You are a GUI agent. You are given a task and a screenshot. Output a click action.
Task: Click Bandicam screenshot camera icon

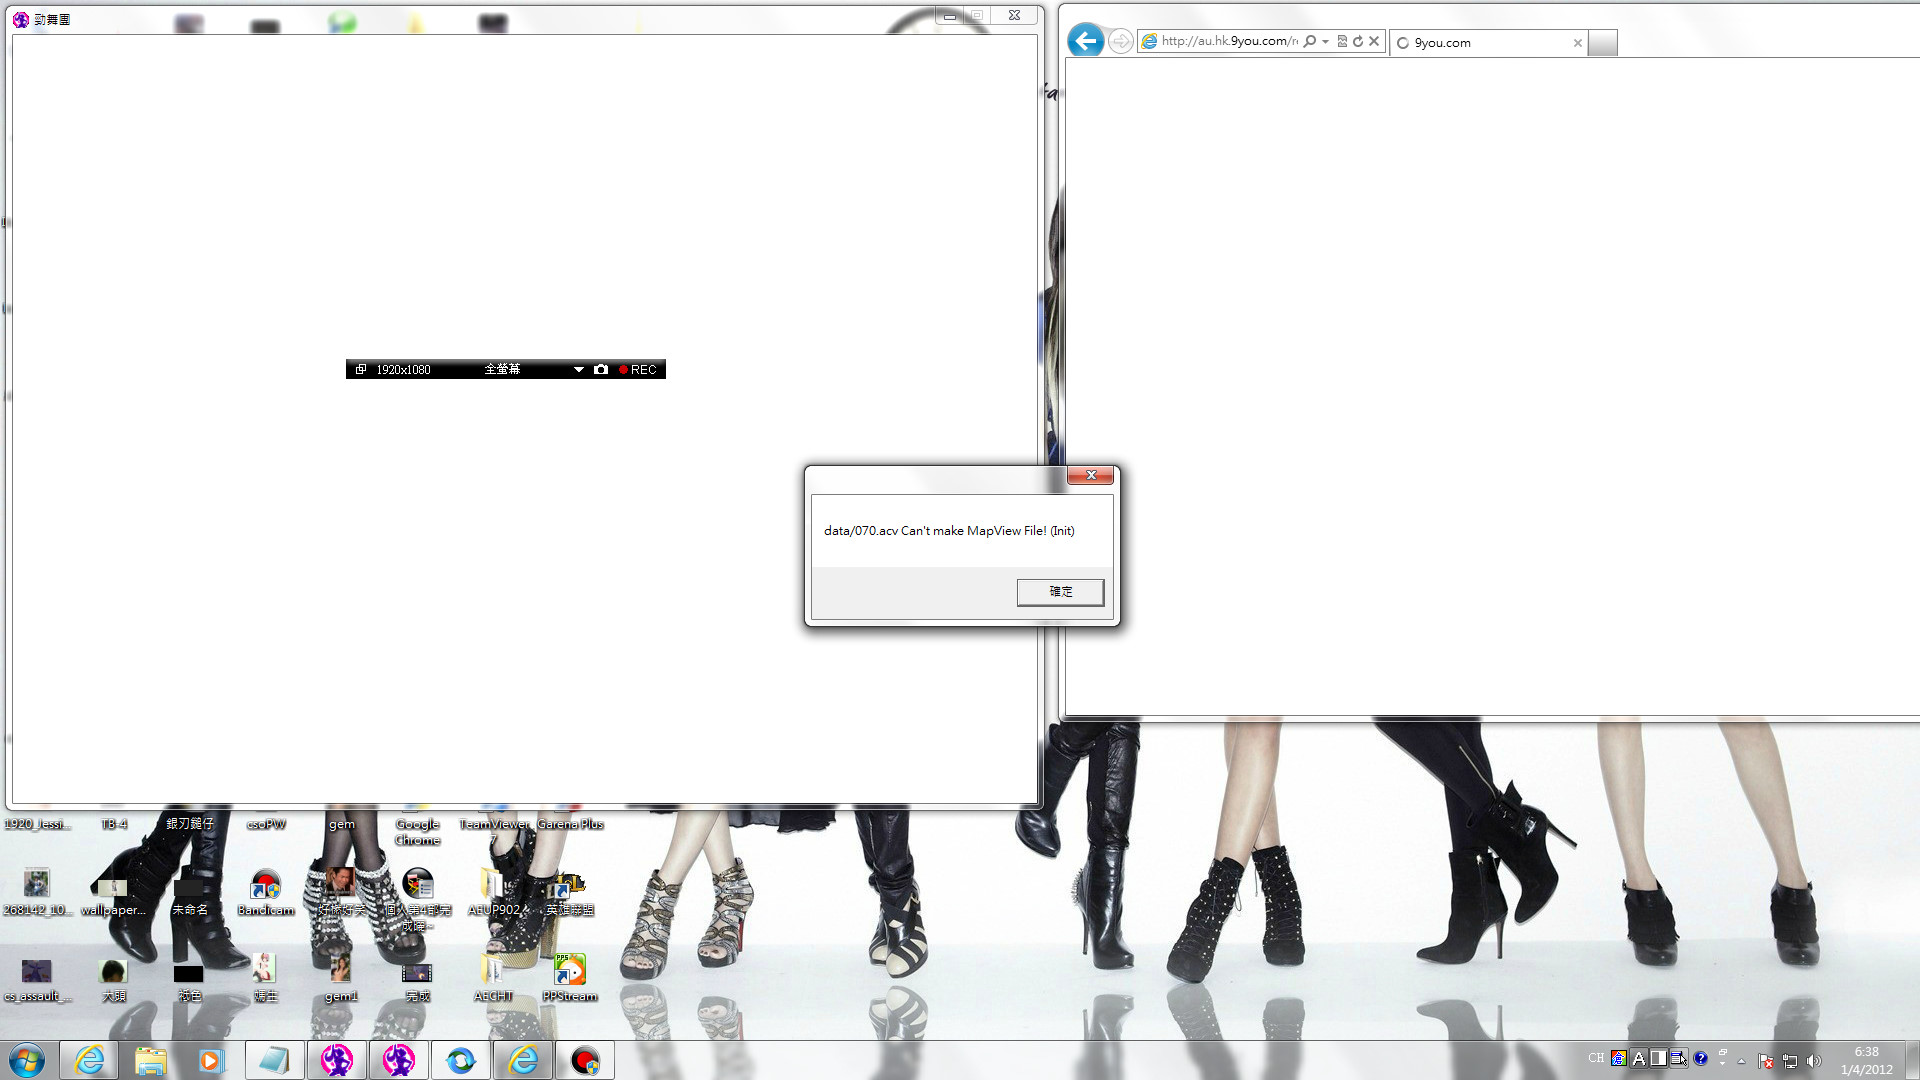(x=600, y=370)
